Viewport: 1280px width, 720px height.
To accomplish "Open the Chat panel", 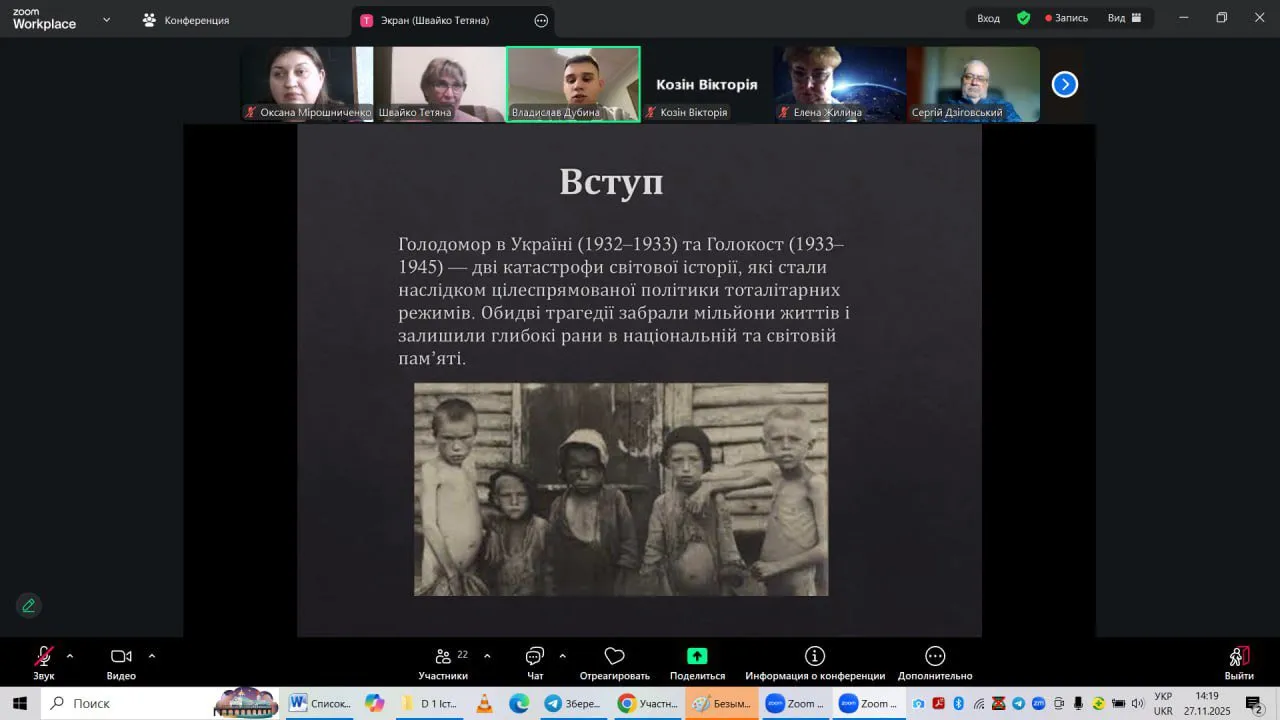I will 535,657.
